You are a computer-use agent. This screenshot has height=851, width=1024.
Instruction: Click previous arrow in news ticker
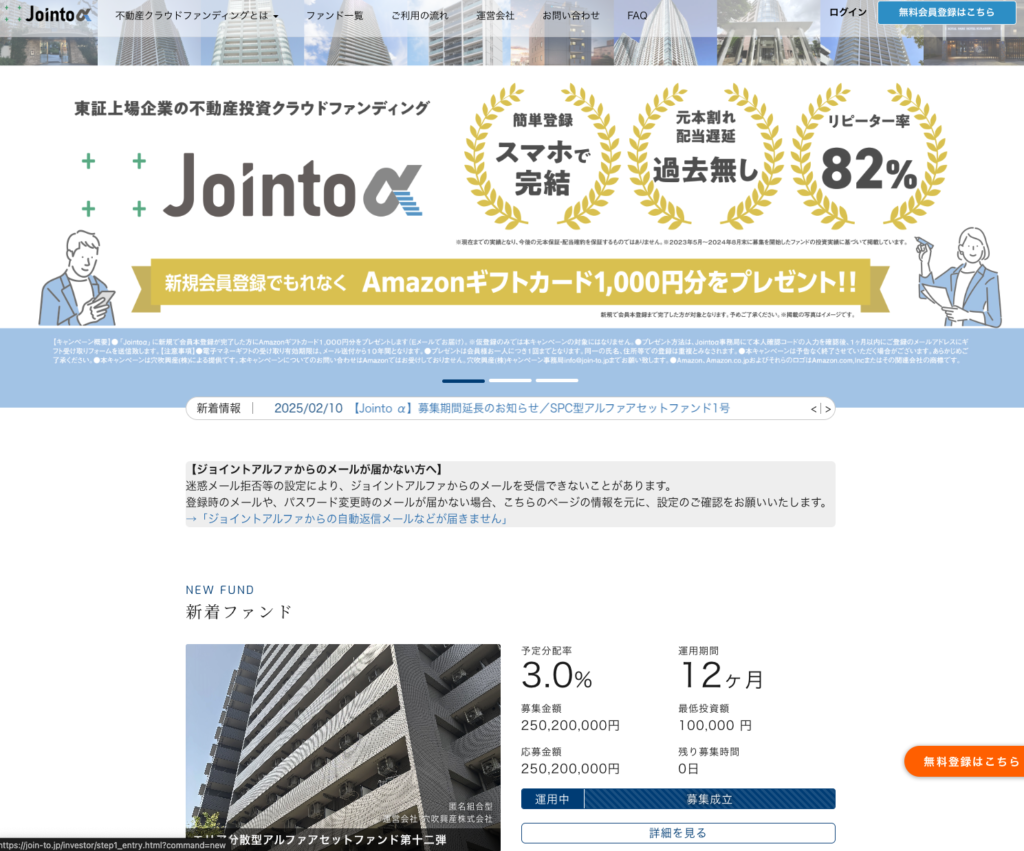click(814, 409)
